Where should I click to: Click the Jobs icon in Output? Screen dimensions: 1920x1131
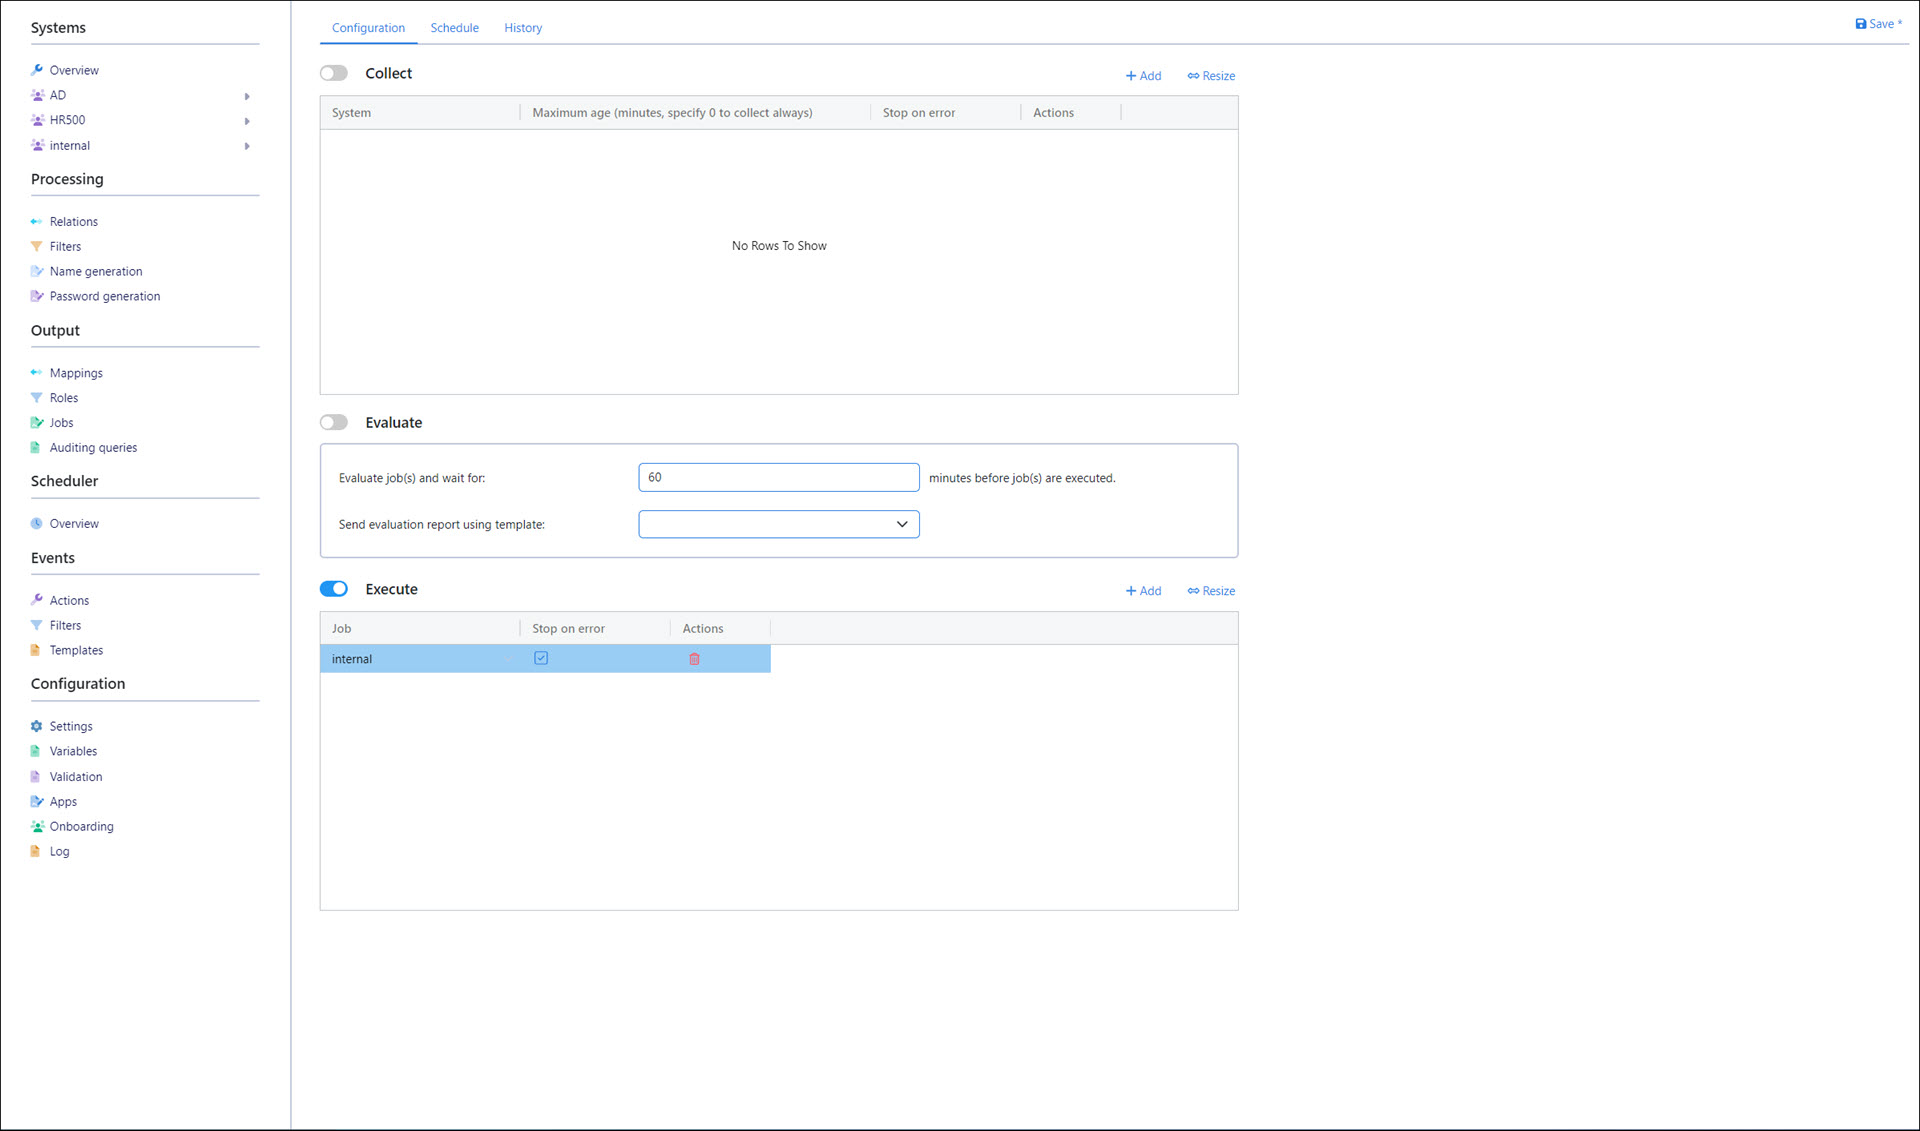pyautogui.click(x=37, y=423)
